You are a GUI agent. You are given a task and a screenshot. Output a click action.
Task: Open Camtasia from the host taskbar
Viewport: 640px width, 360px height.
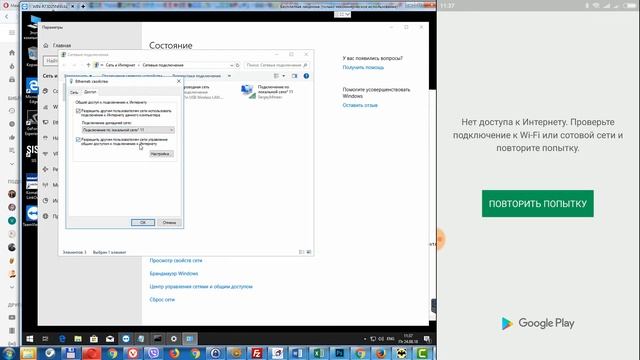tap(422, 353)
